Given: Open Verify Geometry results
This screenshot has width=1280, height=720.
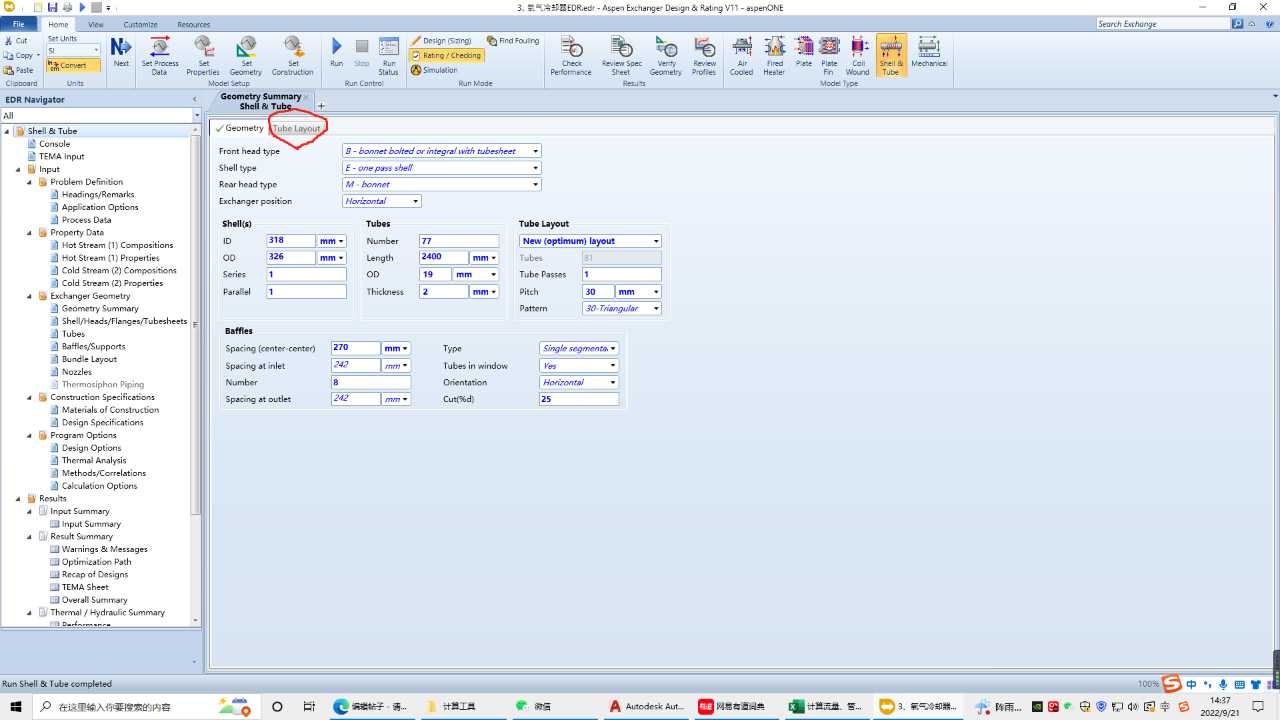Looking at the screenshot, I should pyautogui.click(x=666, y=55).
